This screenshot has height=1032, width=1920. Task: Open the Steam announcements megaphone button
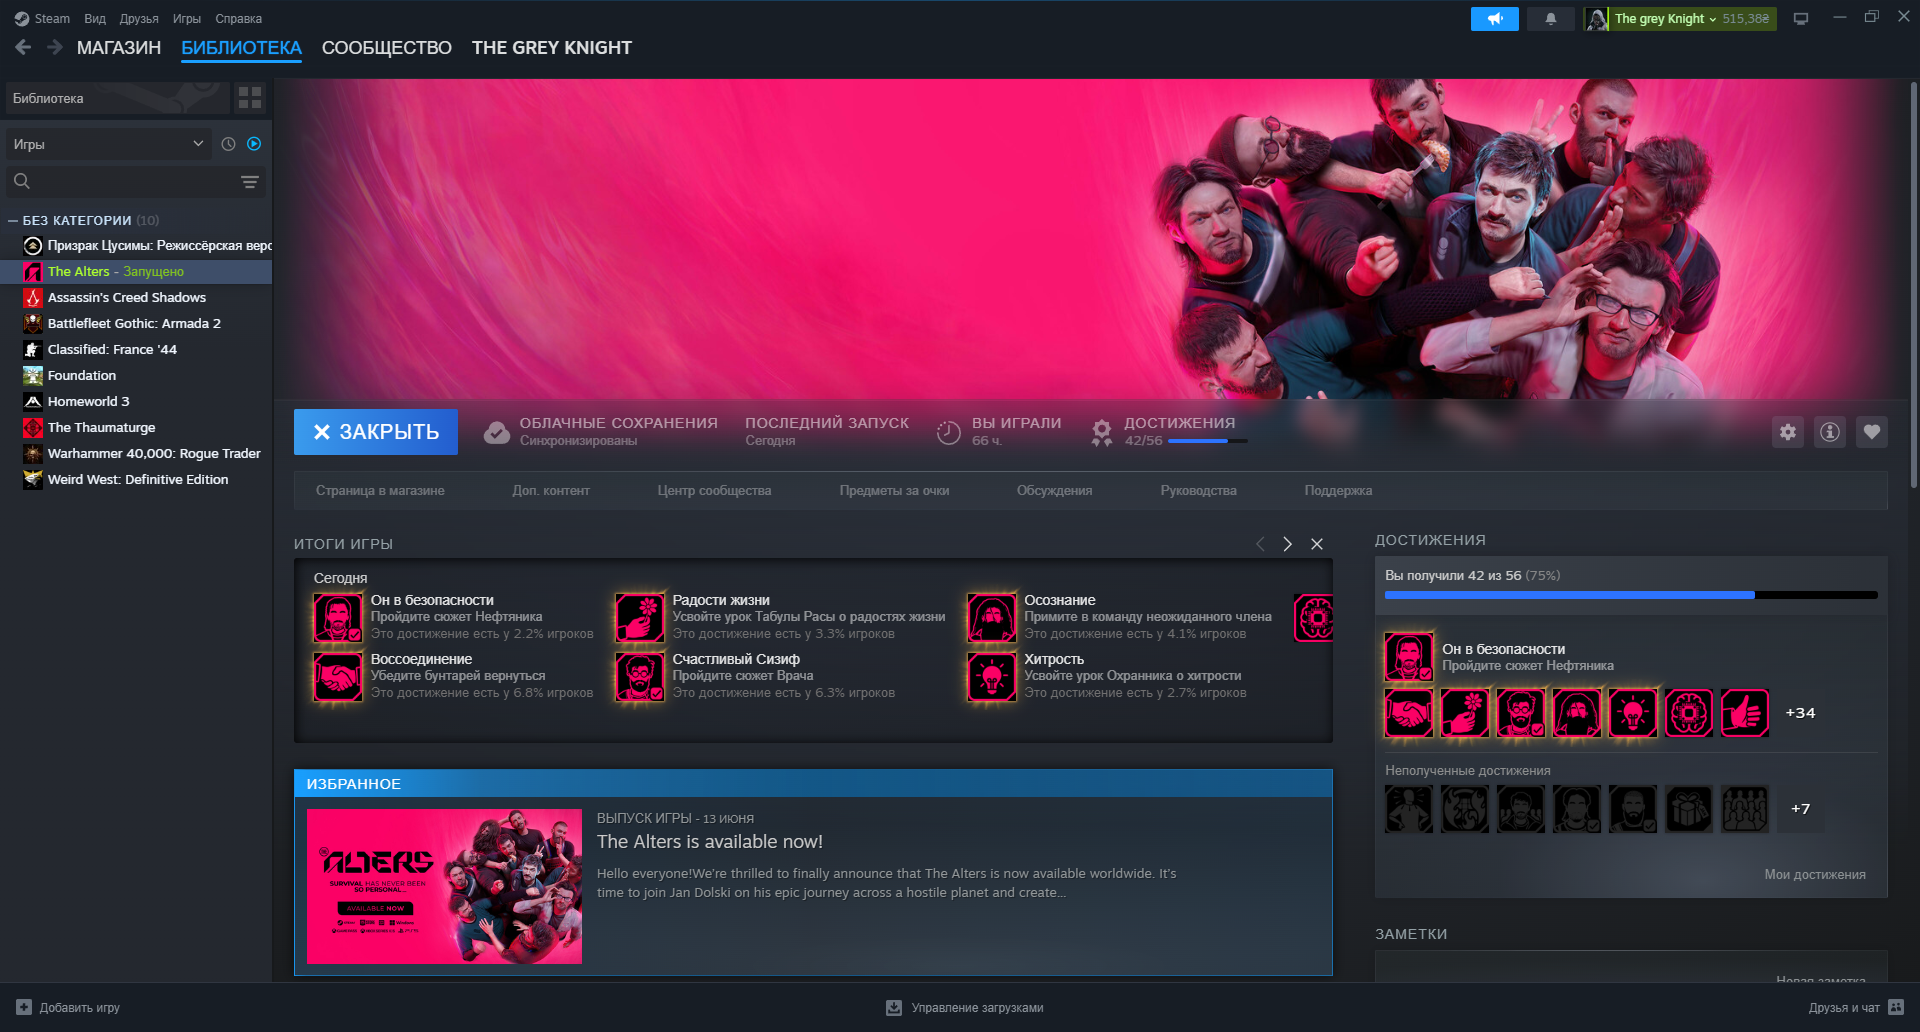(1494, 19)
